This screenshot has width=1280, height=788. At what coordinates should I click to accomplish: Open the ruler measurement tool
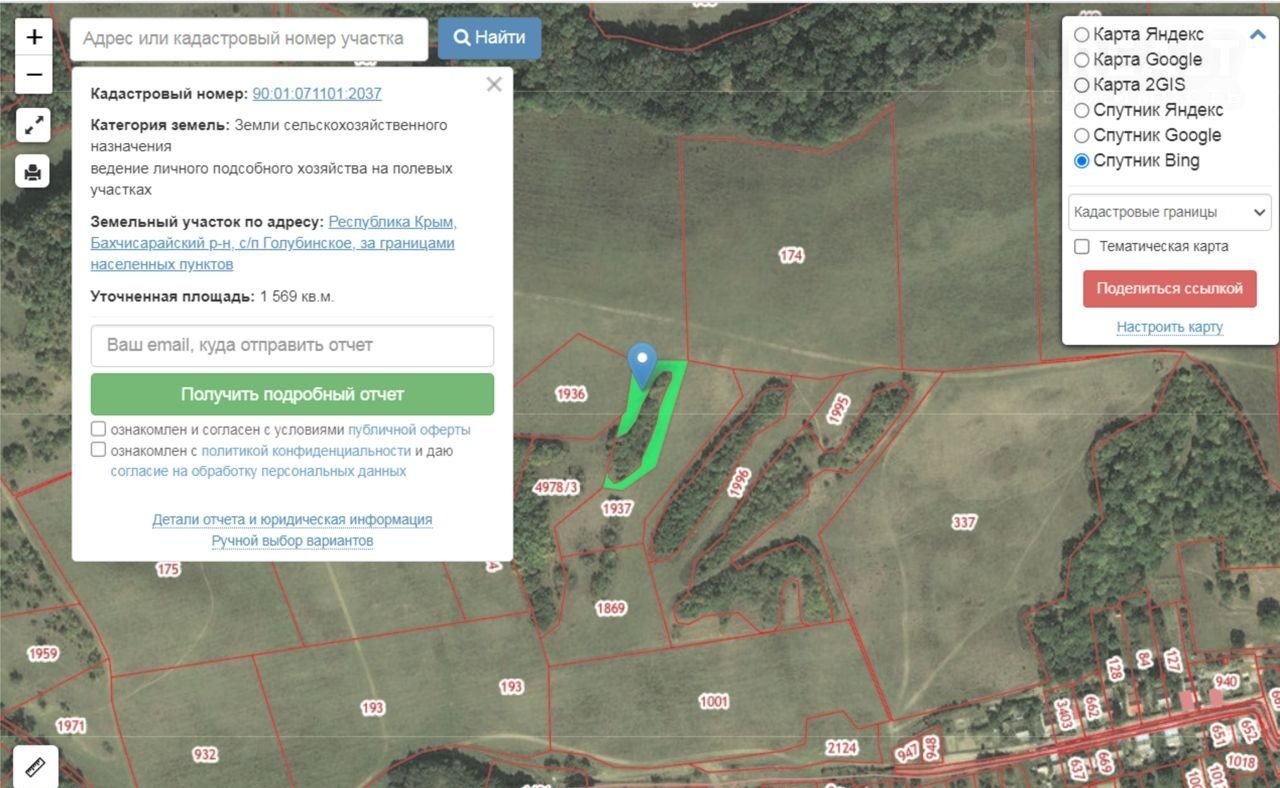point(35,767)
